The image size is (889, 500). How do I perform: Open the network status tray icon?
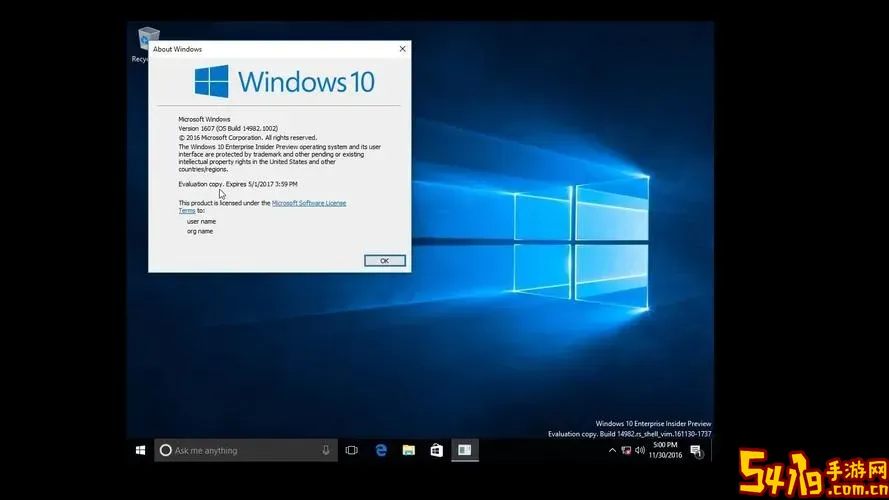(x=626, y=450)
